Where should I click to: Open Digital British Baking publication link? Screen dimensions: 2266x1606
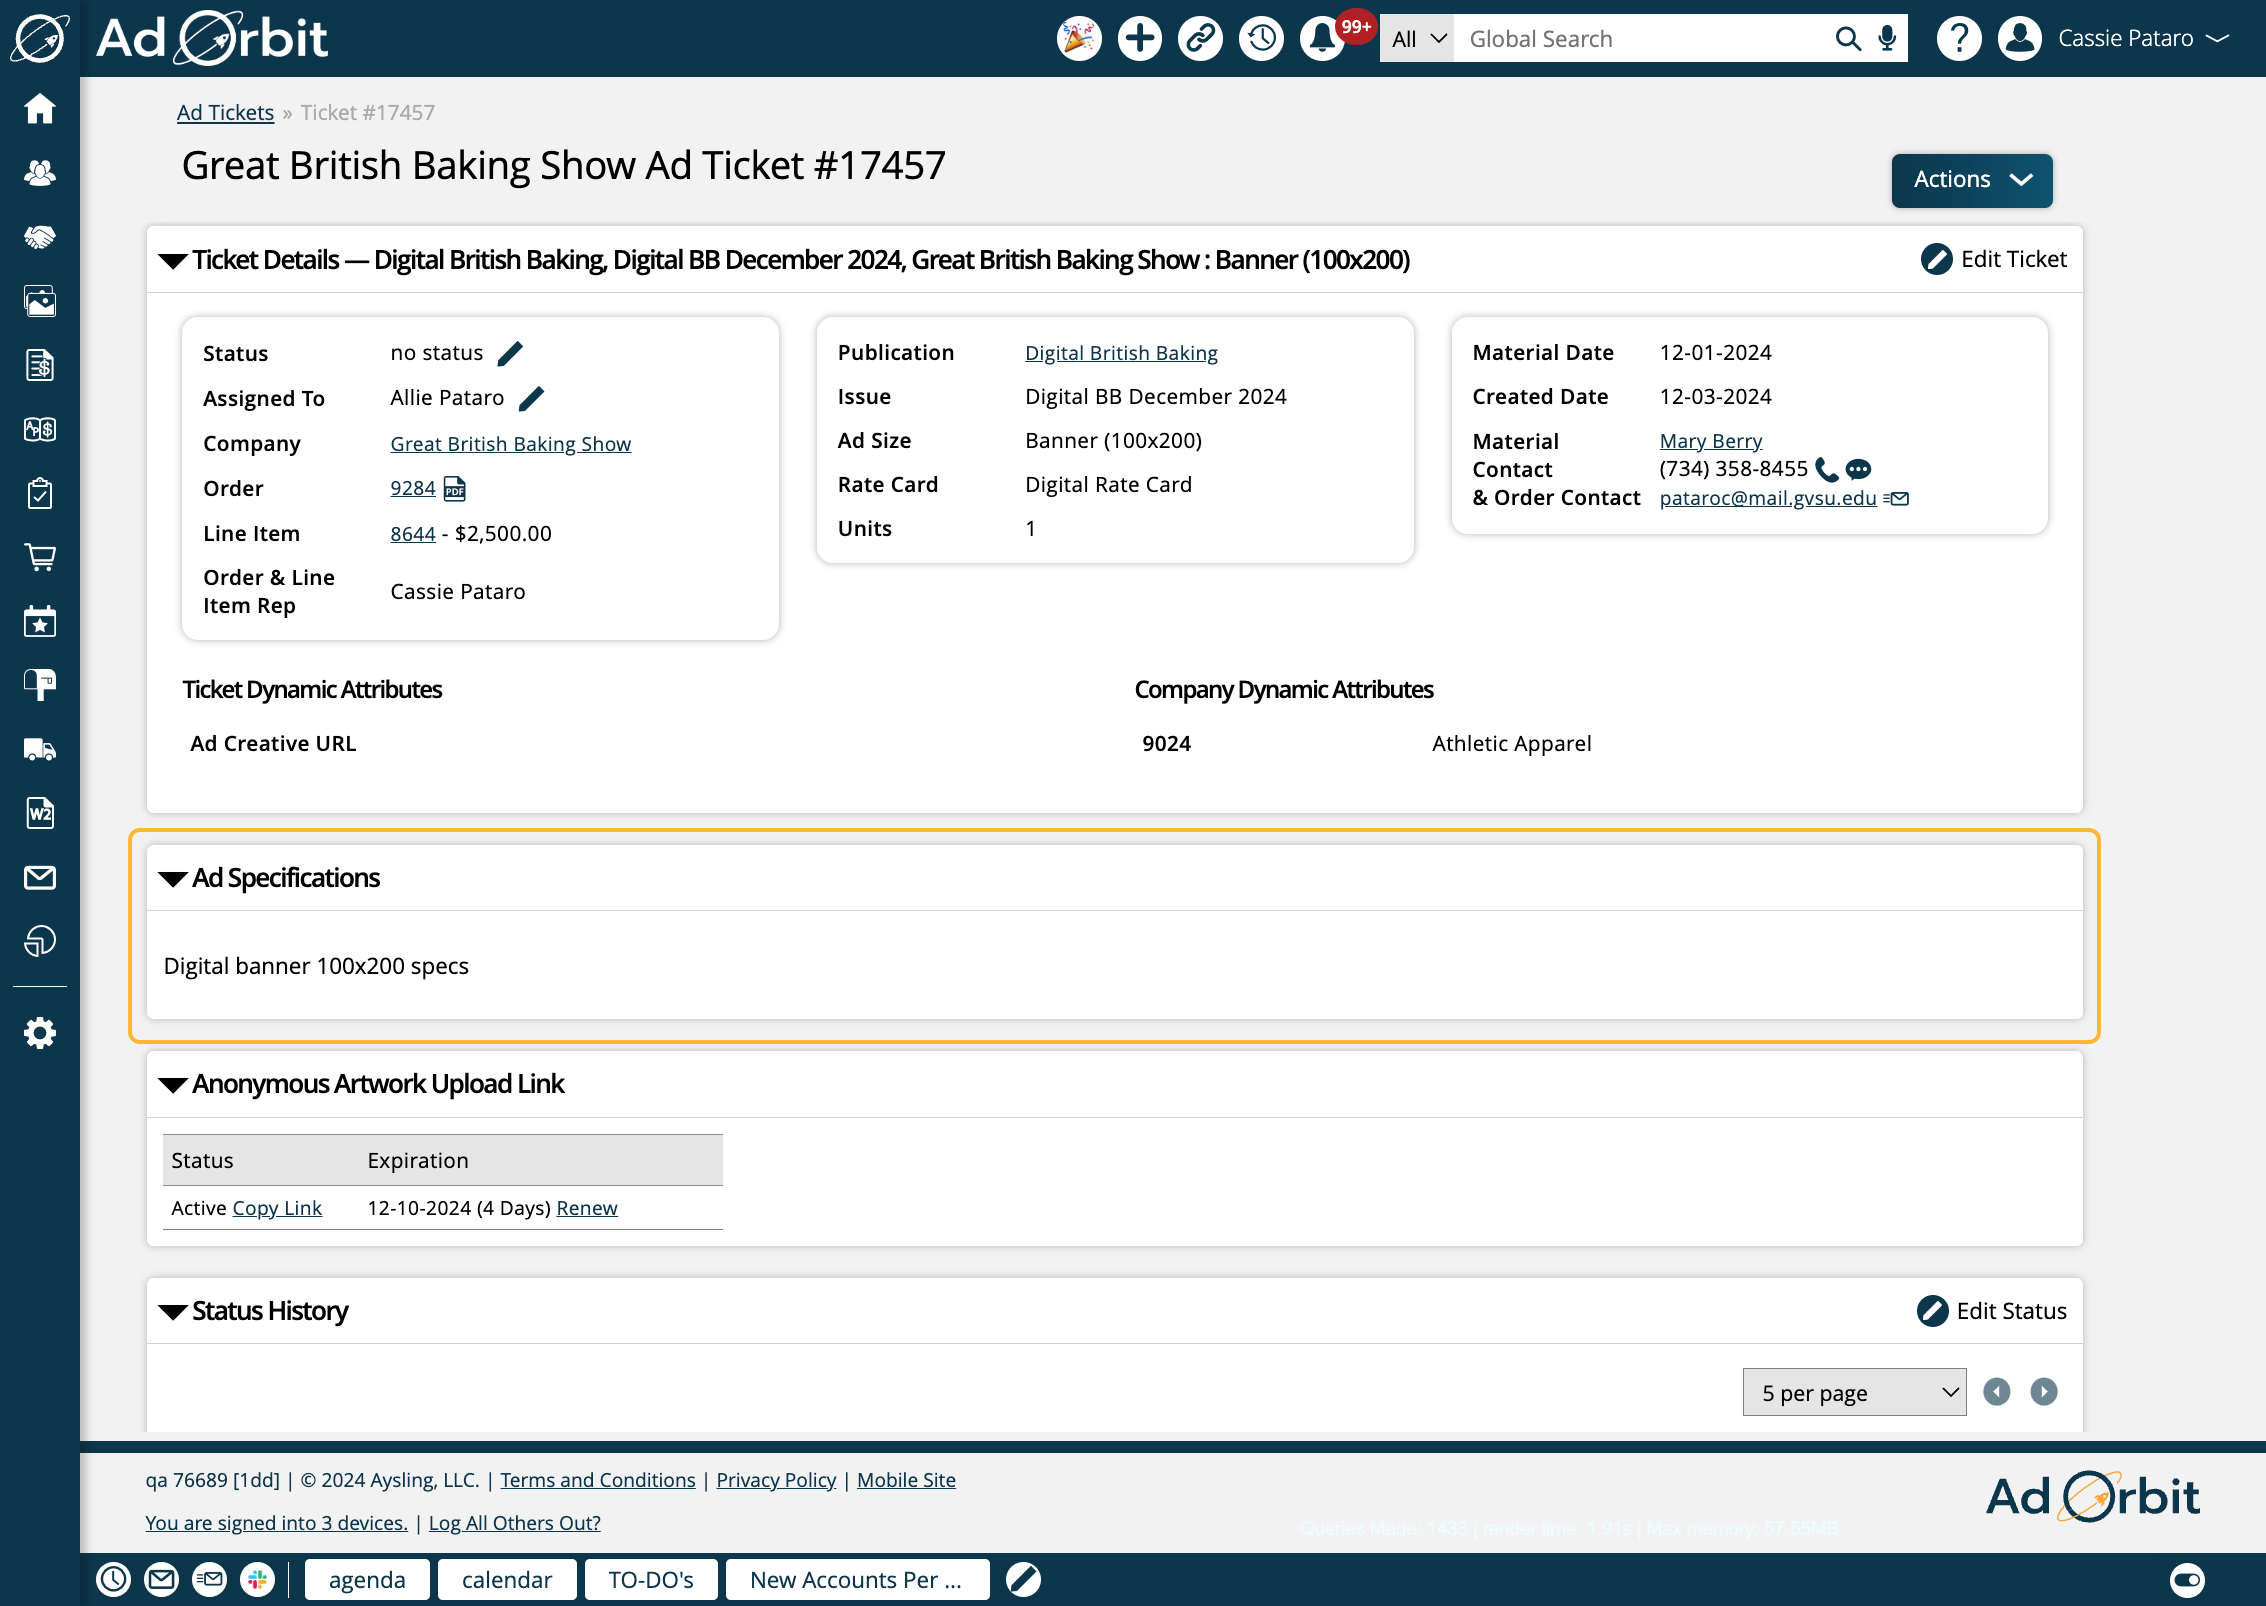[x=1119, y=353]
